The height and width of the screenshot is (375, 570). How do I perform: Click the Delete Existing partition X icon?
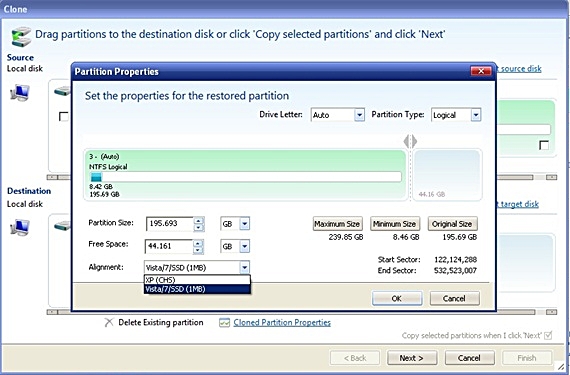coord(109,322)
